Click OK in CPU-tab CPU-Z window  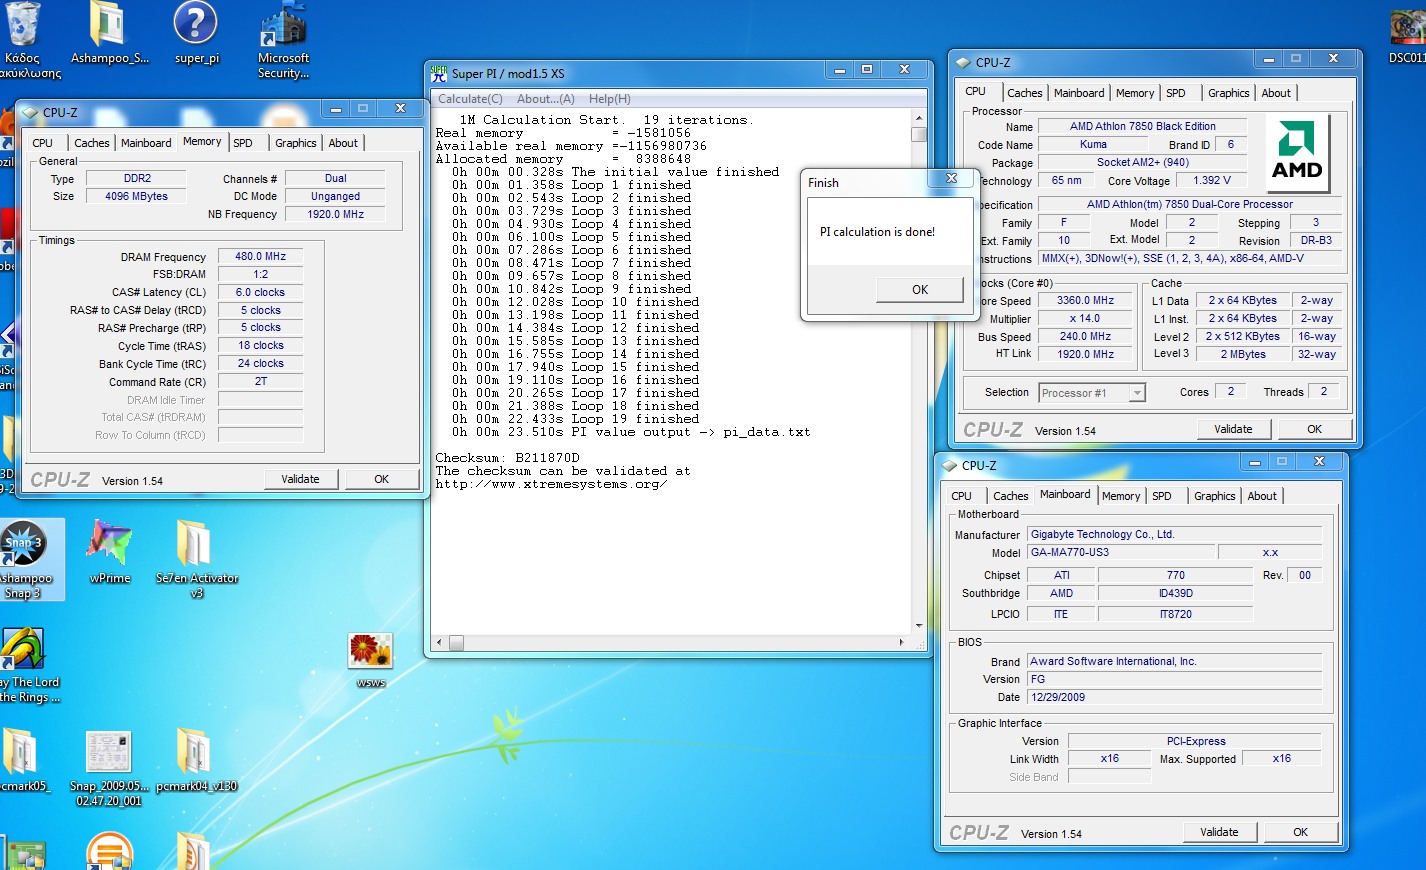click(1314, 429)
